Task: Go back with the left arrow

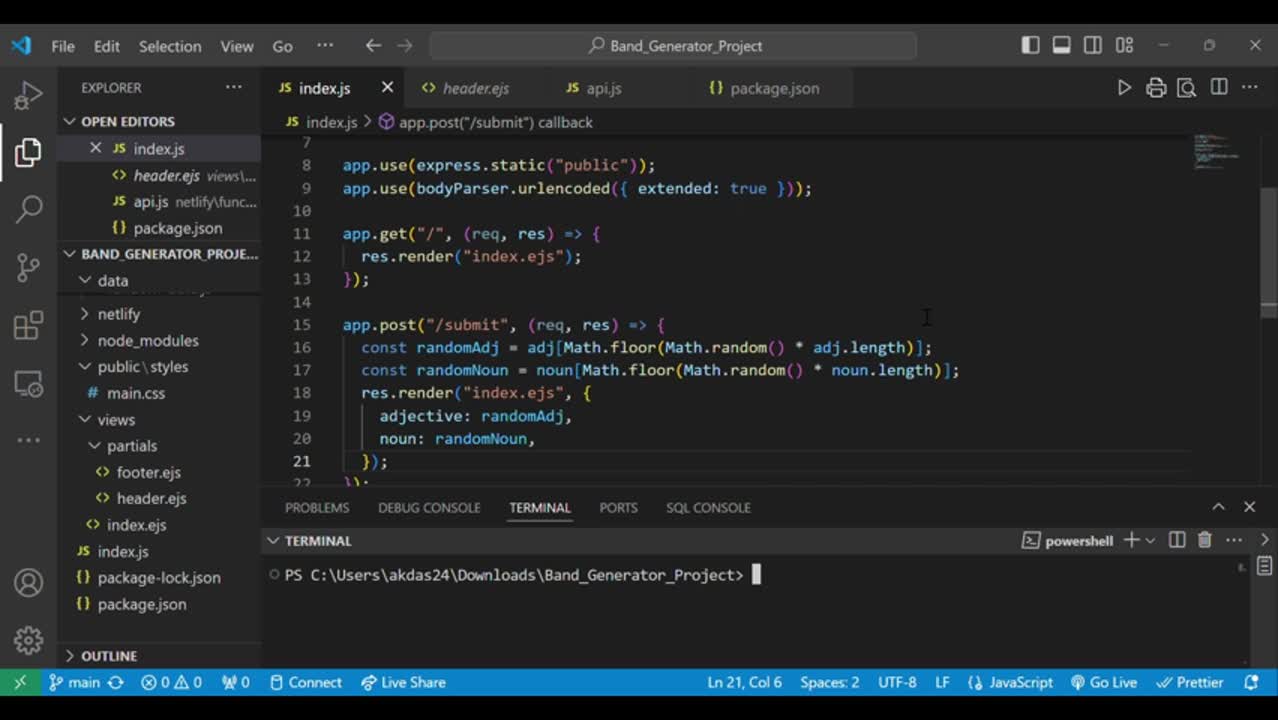Action: pos(373,45)
